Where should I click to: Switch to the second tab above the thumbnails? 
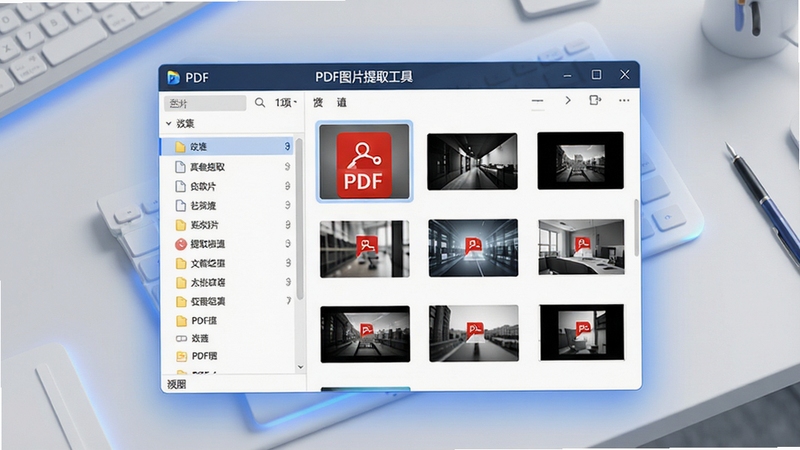[x=342, y=103]
